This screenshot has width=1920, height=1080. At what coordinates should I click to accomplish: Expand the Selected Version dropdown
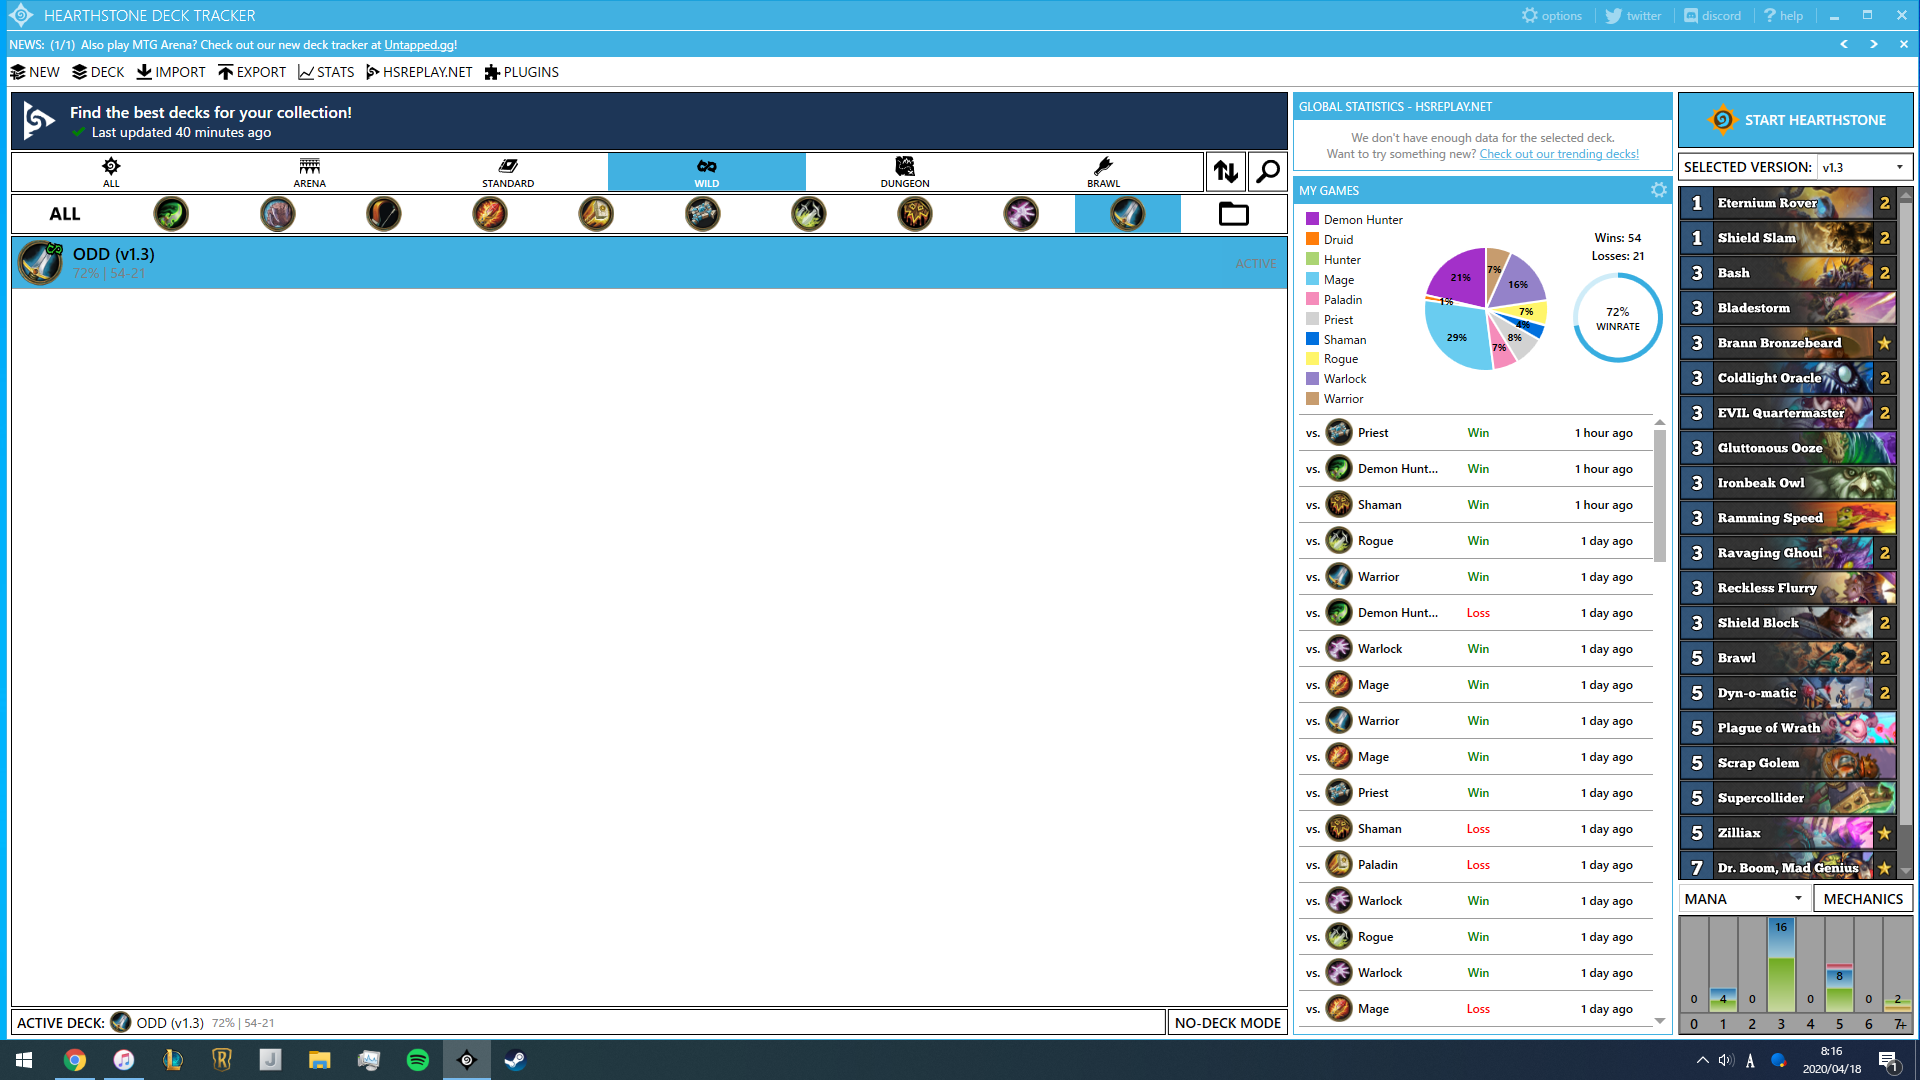tap(1864, 167)
